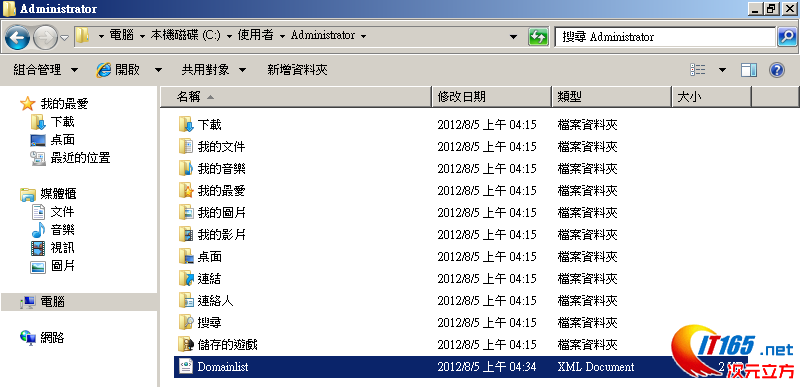Open 桌面 in the favorites sidebar
The height and width of the screenshot is (387, 800).
tap(53, 140)
